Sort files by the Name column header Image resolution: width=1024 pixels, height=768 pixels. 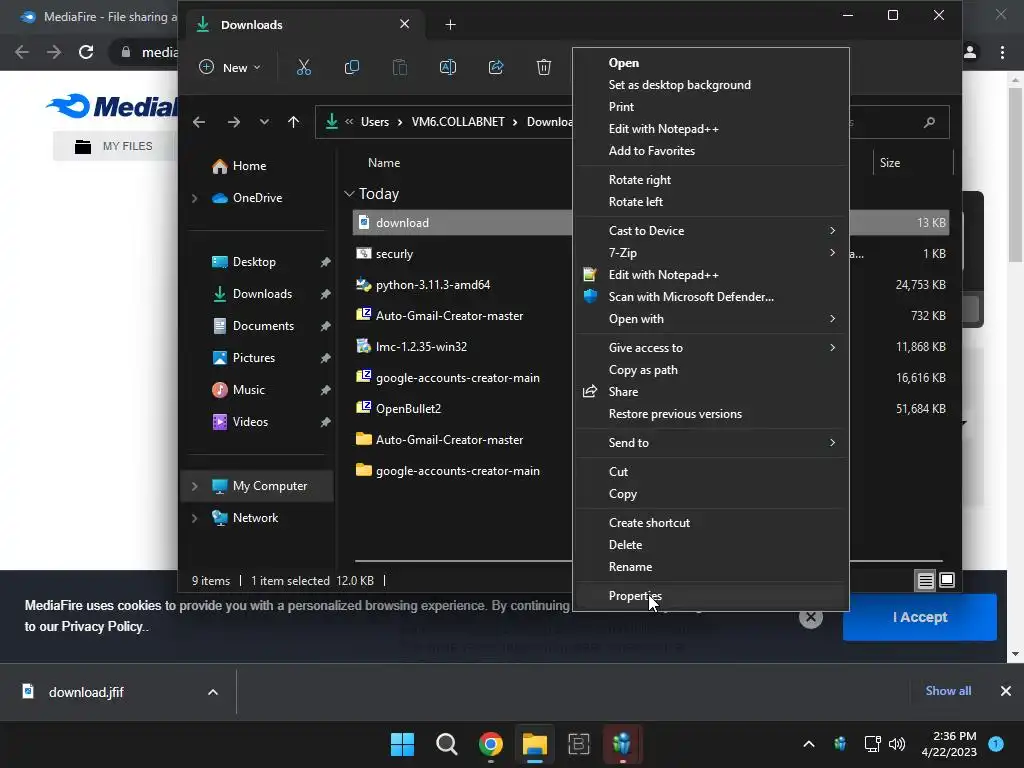384,163
